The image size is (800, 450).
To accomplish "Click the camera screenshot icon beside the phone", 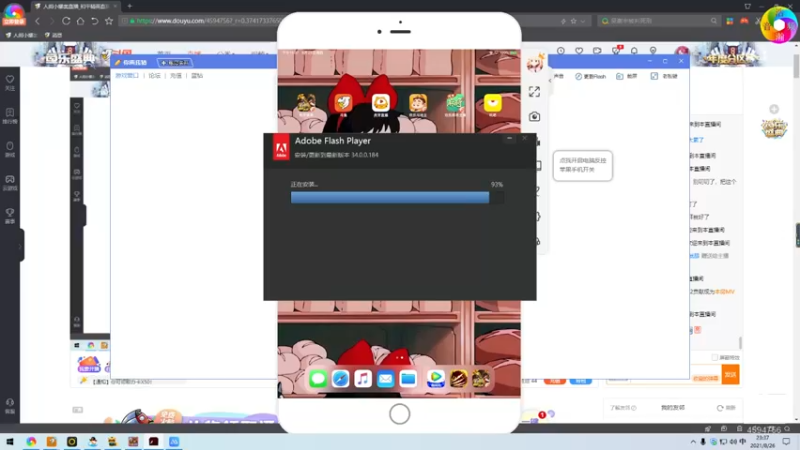I will [534, 116].
